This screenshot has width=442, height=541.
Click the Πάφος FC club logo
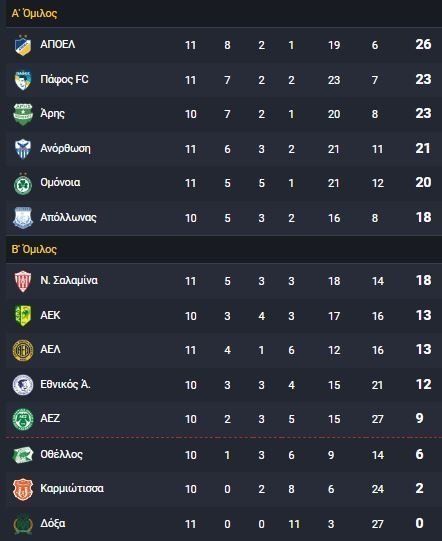point(23,80)
